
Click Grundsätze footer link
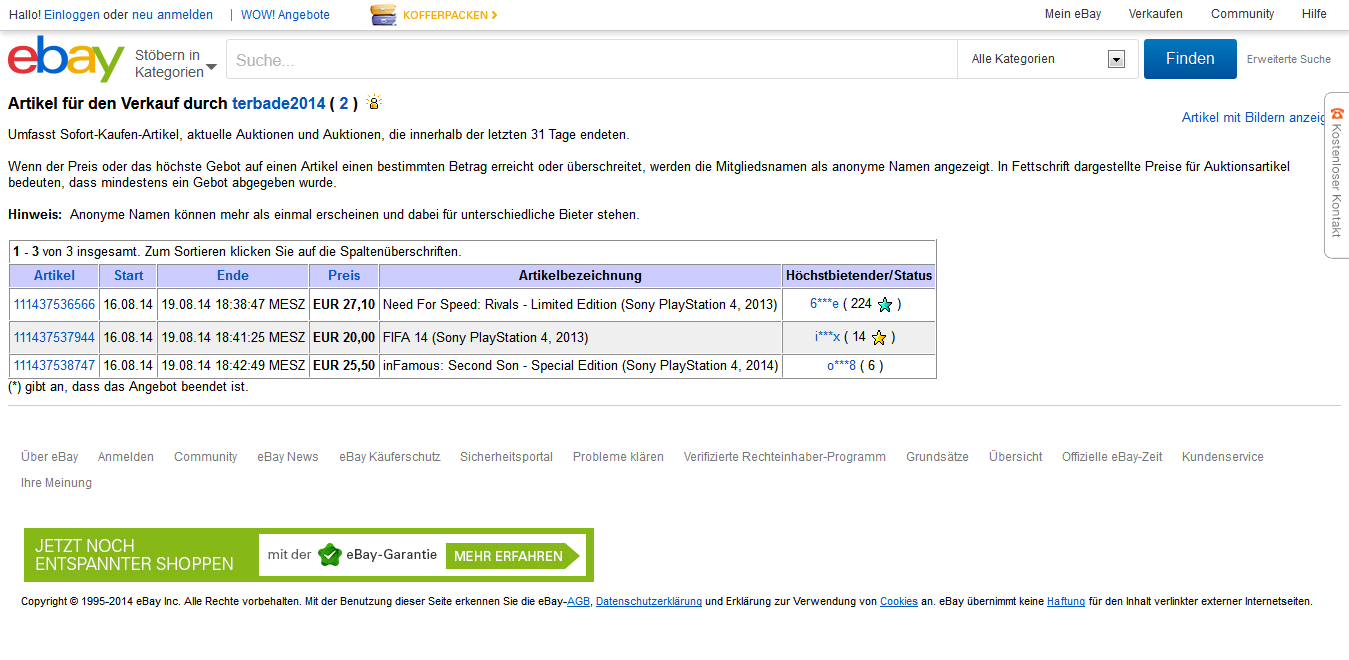click(x=937, y=457)
